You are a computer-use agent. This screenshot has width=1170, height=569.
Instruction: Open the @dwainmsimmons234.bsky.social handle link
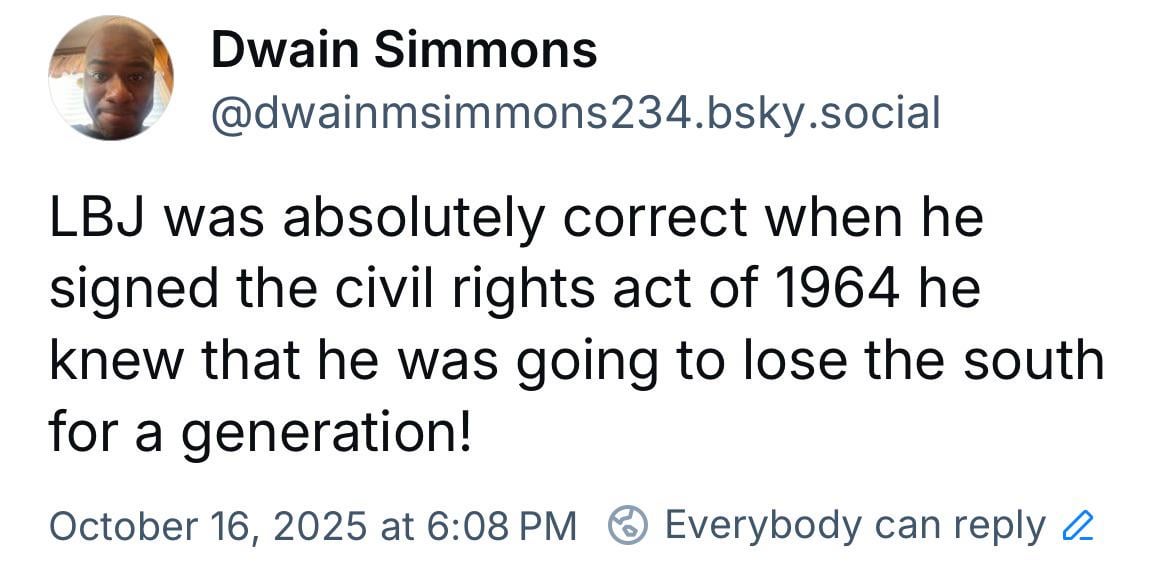pos(575,113)
